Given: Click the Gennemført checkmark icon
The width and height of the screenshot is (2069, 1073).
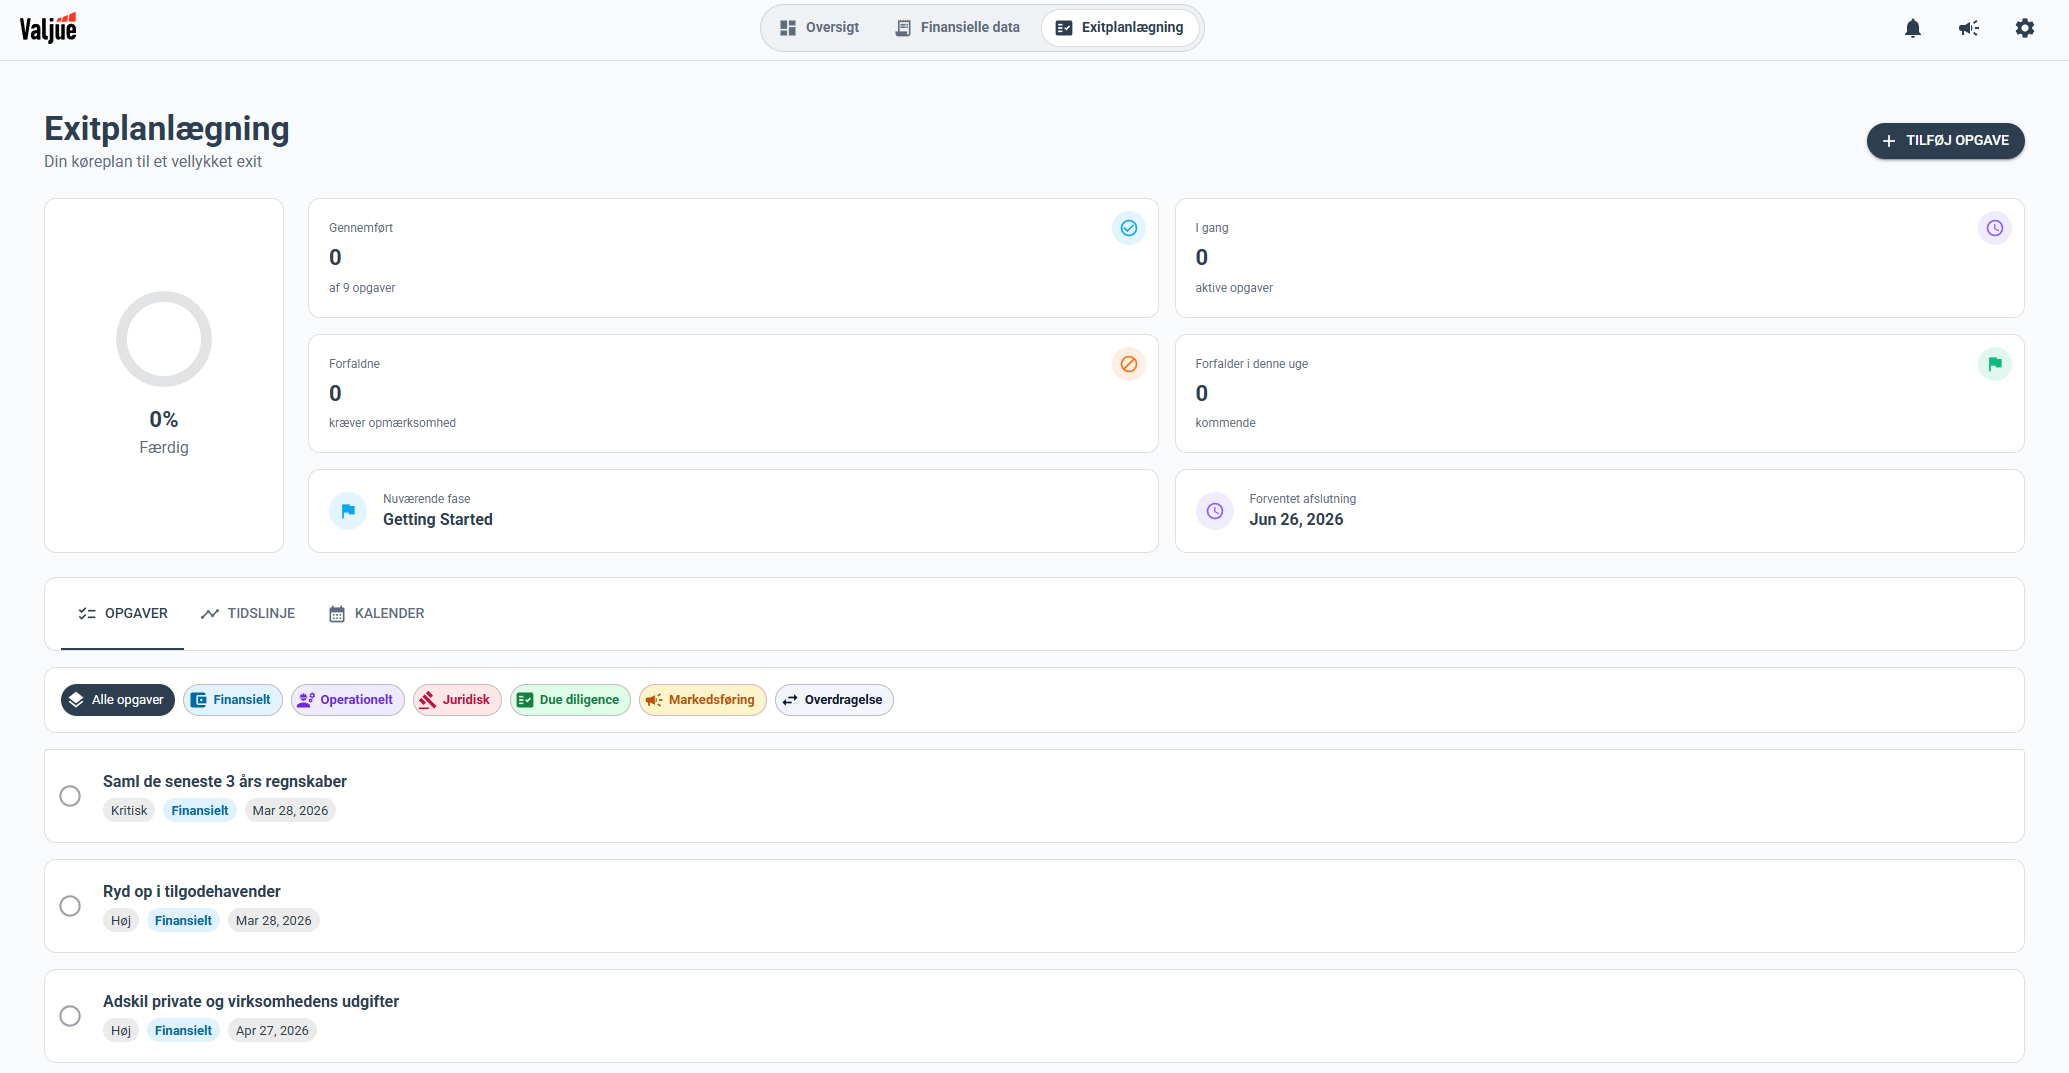Looking at the screenshot, I should (x=1128, y=228).
